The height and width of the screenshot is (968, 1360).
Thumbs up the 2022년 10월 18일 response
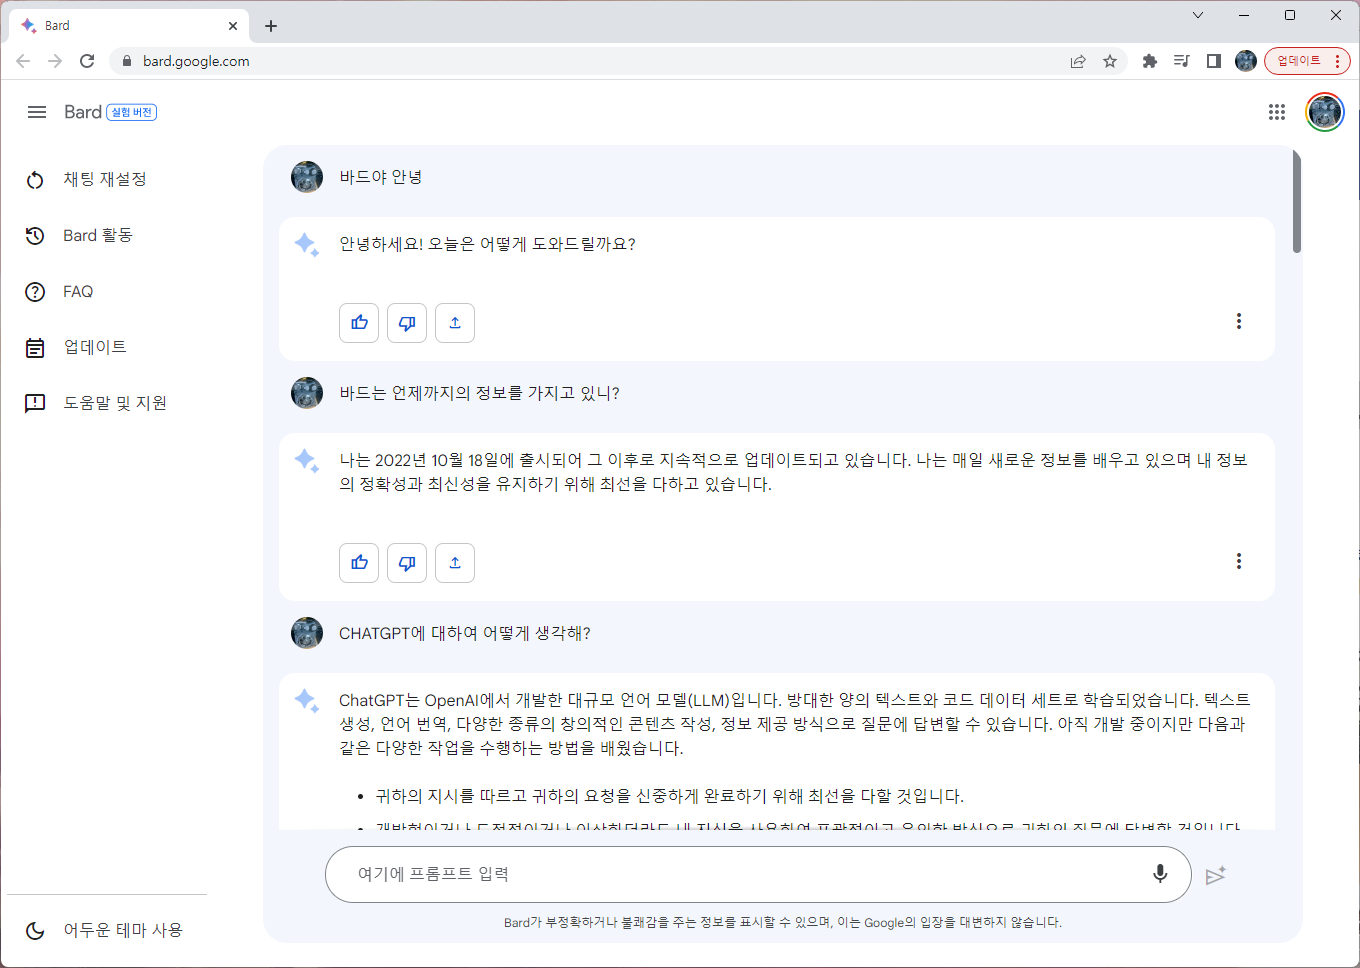(359, 563)
